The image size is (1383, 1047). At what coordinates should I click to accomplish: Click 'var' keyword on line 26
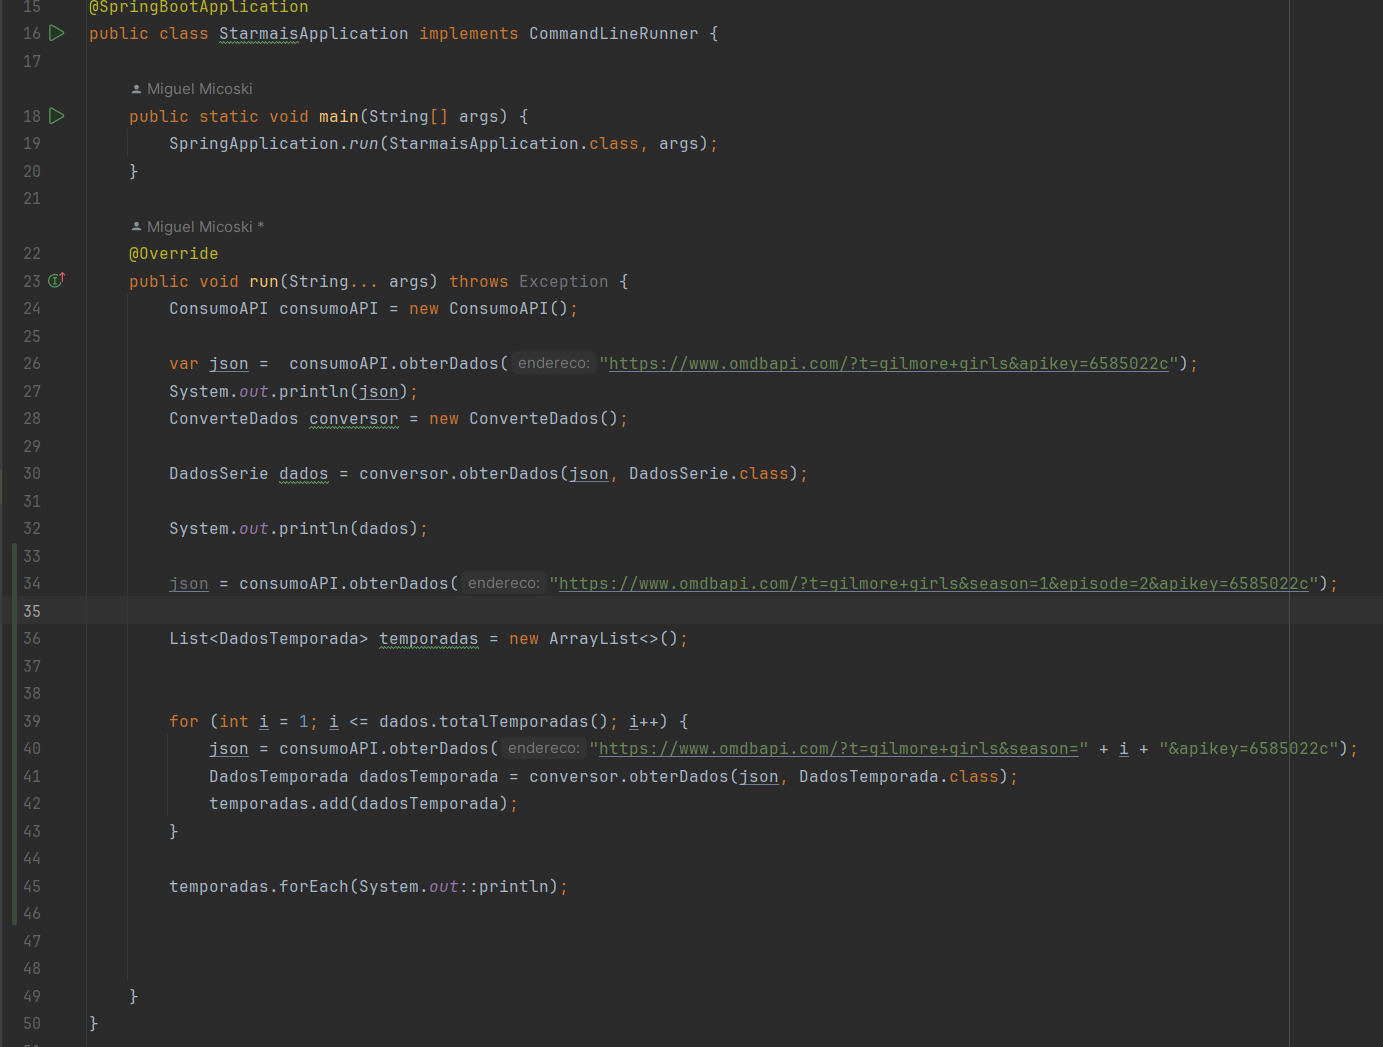[184, 364]
